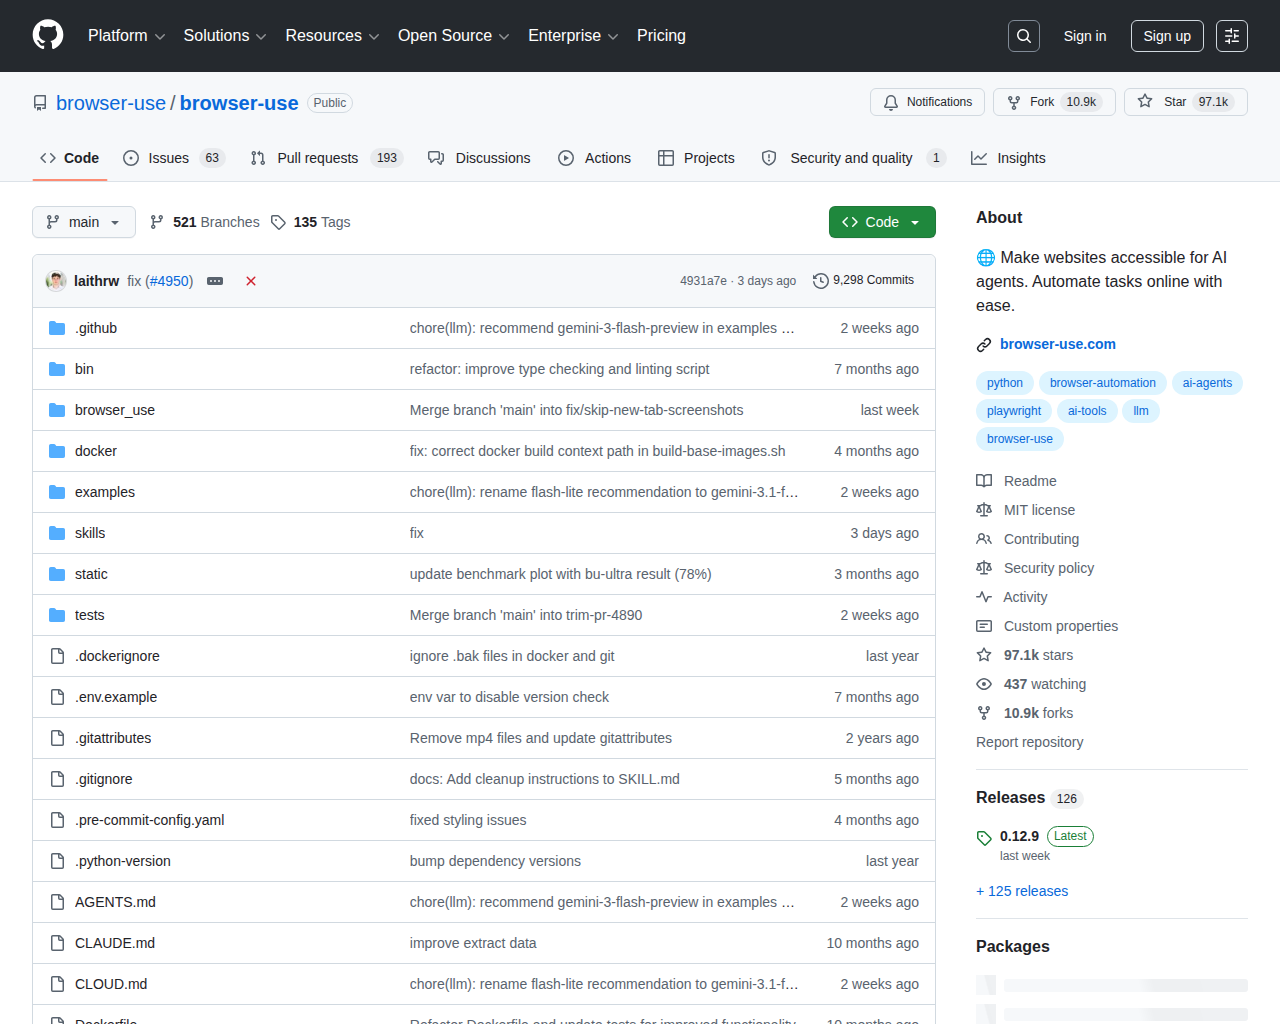This screenshot has width=1280, height=1024.
Task: Open the CLAUDE.md file
Action: click(x=115, y=943)
